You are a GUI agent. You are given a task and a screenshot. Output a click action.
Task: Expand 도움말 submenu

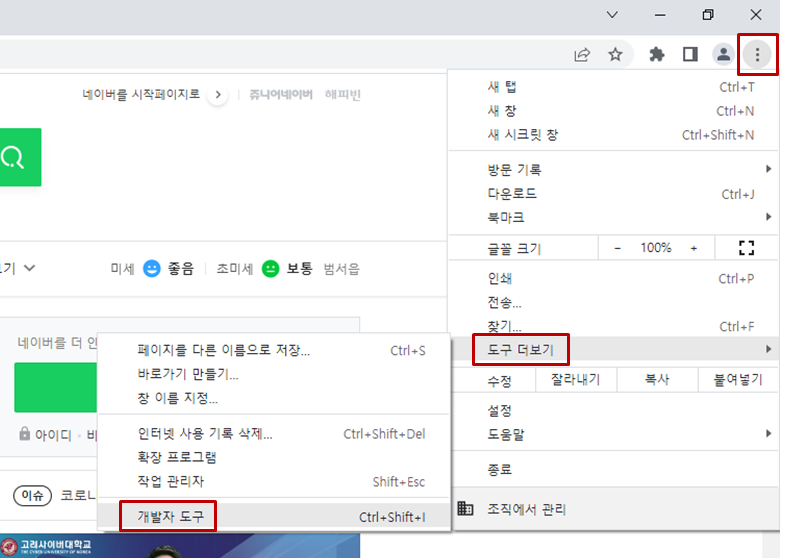click(x=614, y=435)
